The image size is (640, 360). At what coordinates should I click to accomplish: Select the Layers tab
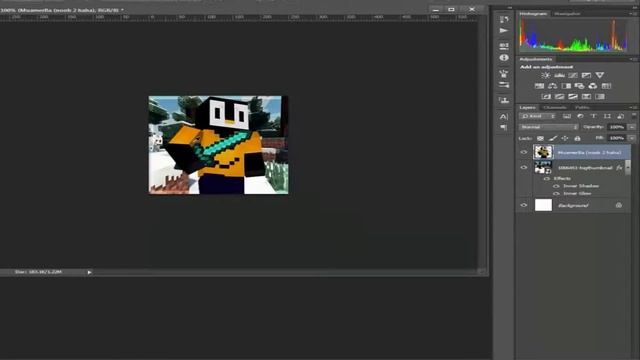[527, 107]
